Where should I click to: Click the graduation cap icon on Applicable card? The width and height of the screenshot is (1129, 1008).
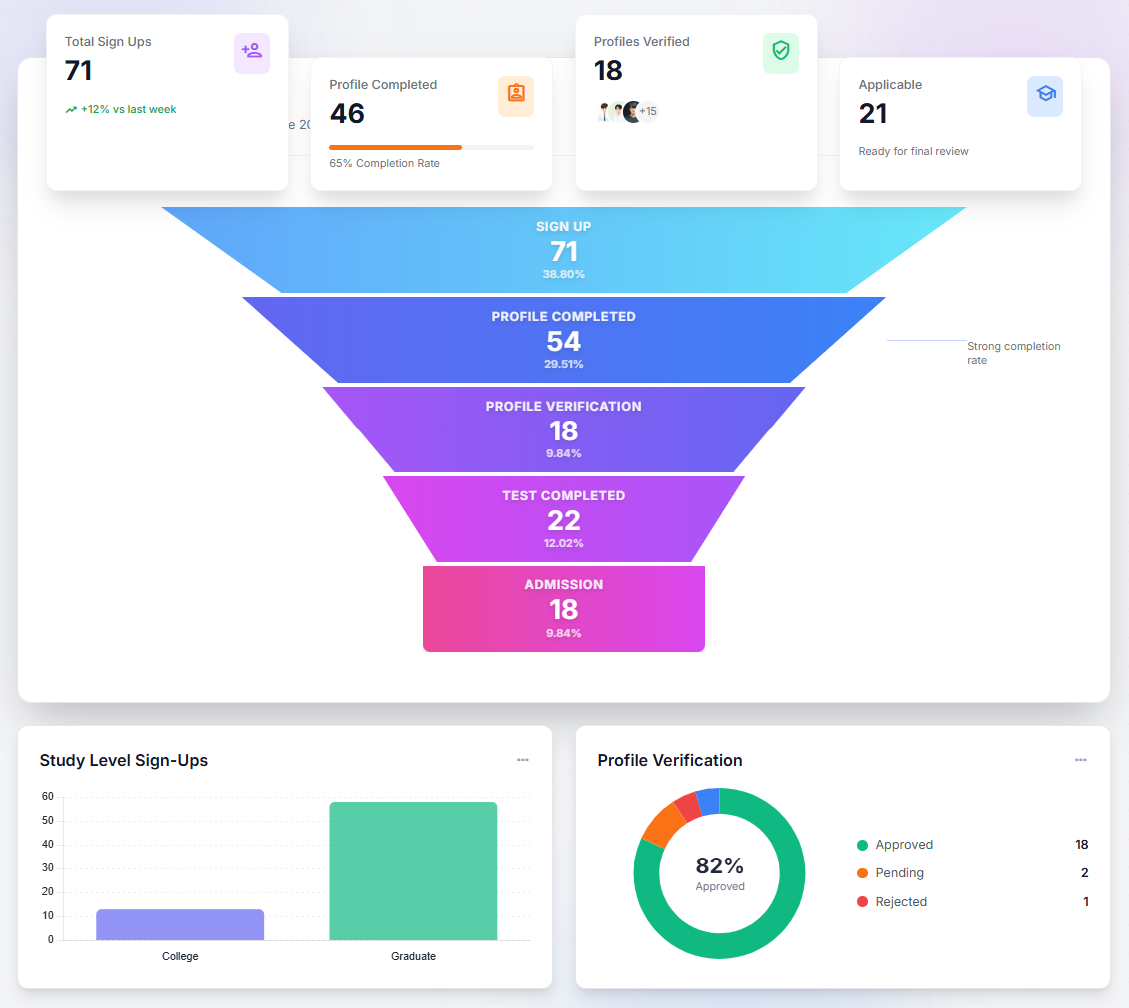pos(1044,96)
